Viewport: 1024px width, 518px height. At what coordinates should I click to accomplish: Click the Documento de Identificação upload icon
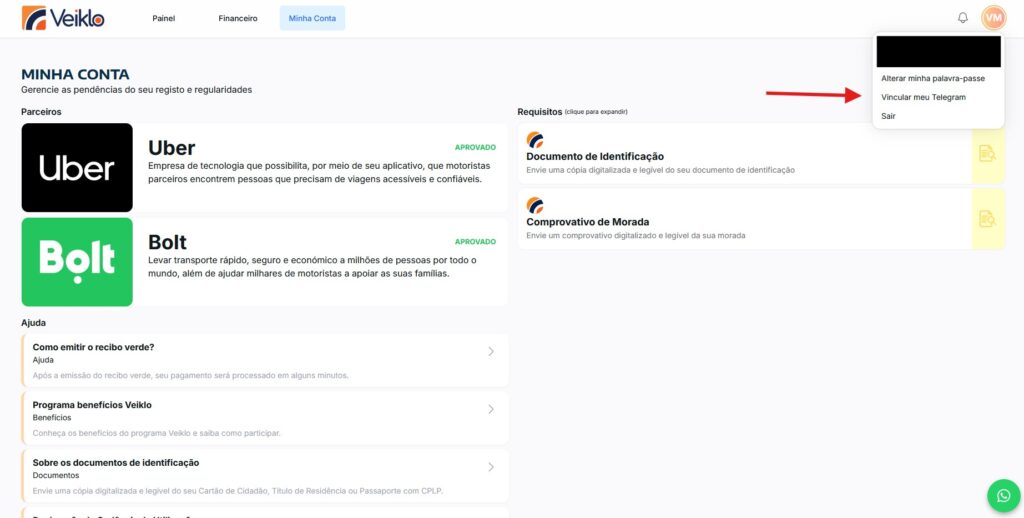pyautogui.click(x=987, y=154)
